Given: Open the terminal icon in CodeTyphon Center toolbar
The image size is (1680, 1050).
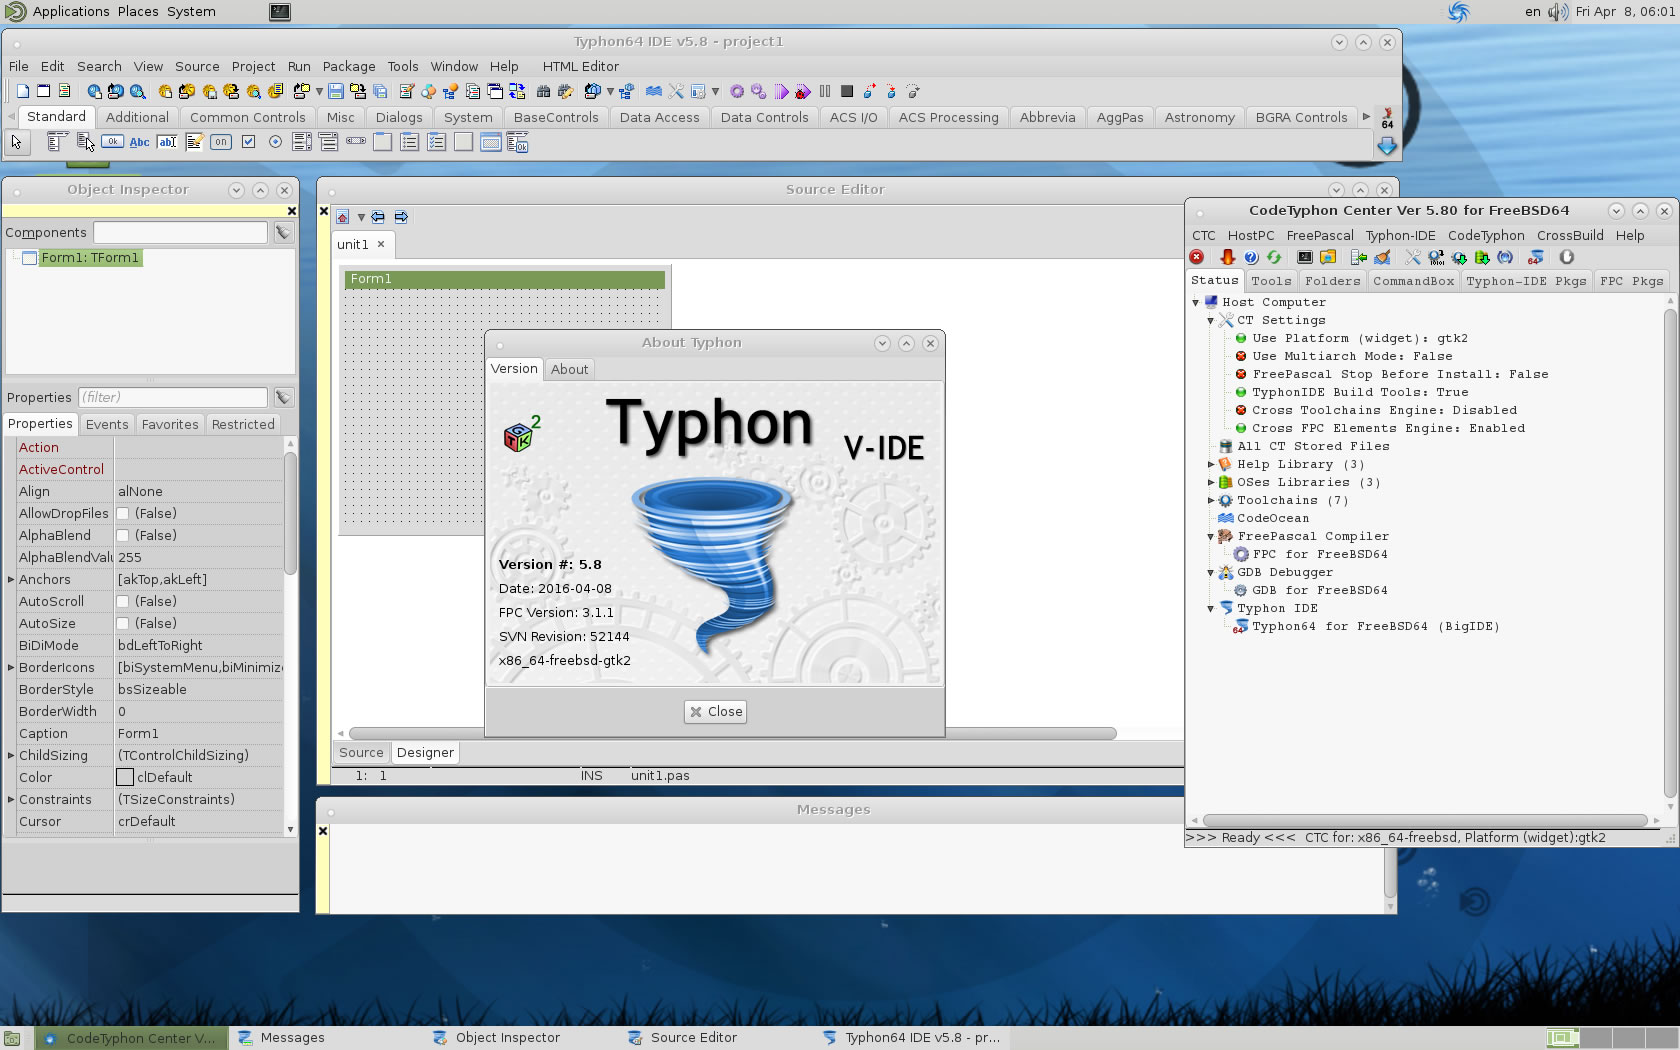Looking at the screenshot, I should point(1305,257).
